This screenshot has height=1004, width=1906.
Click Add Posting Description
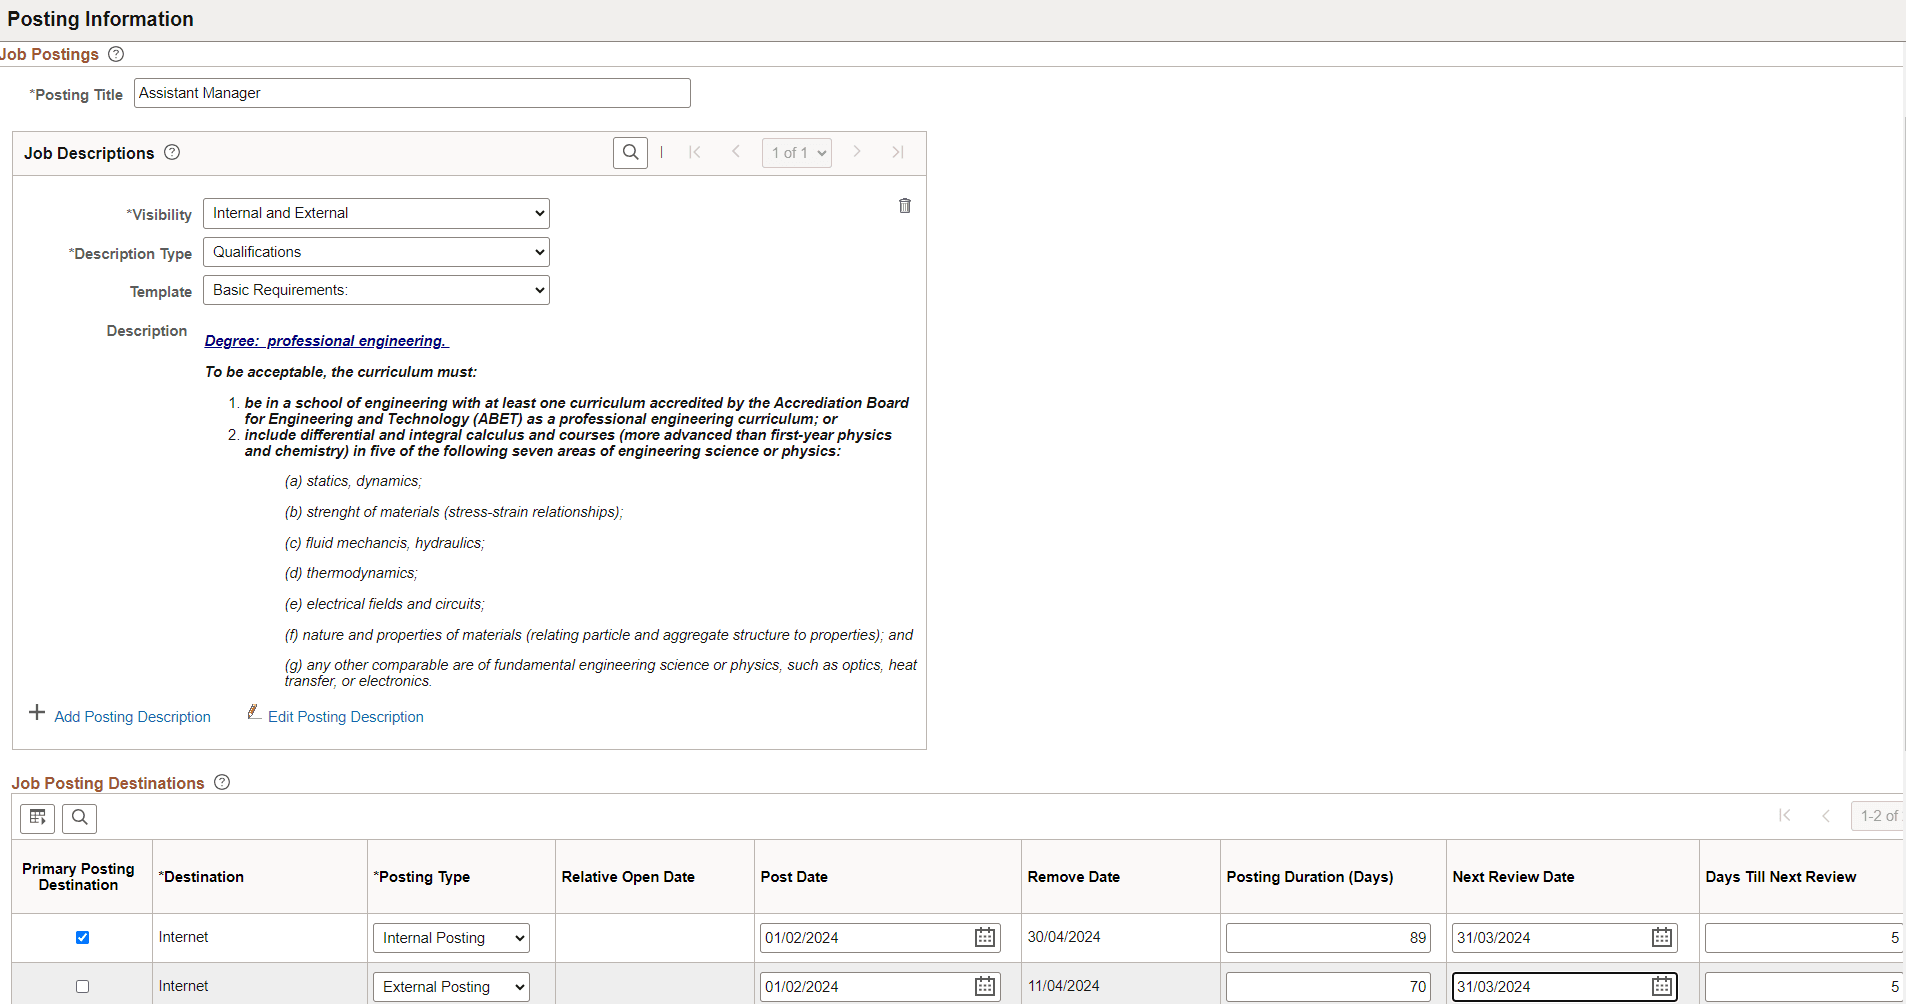(131, 716)
